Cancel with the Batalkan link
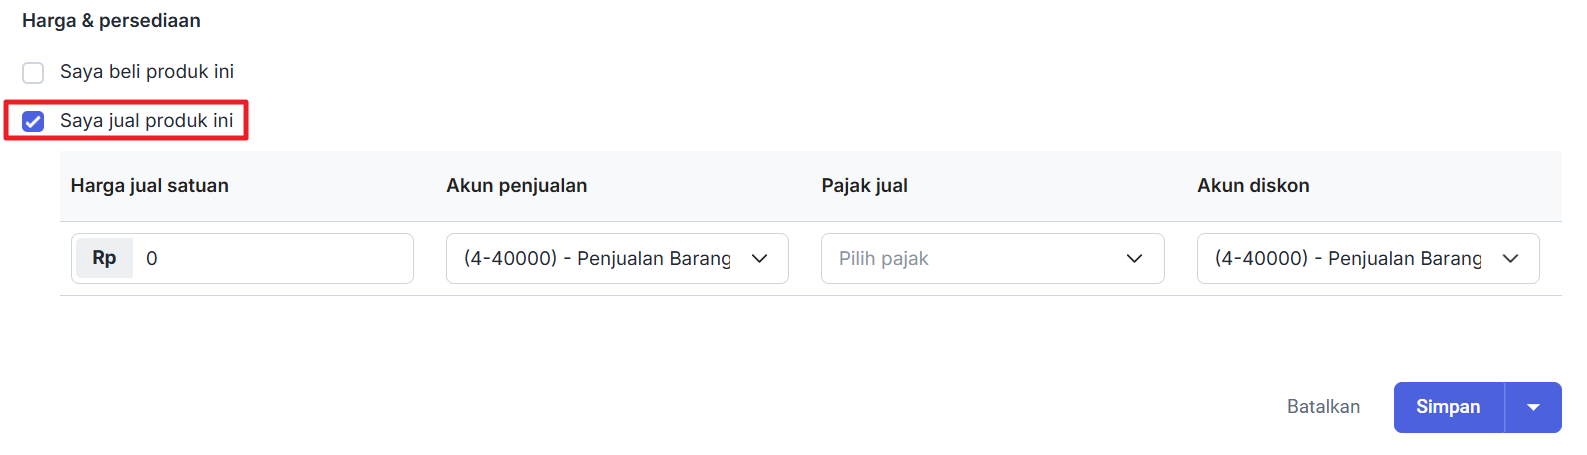The width and height of the screenshot is (1587, 455). [1323, 407]
